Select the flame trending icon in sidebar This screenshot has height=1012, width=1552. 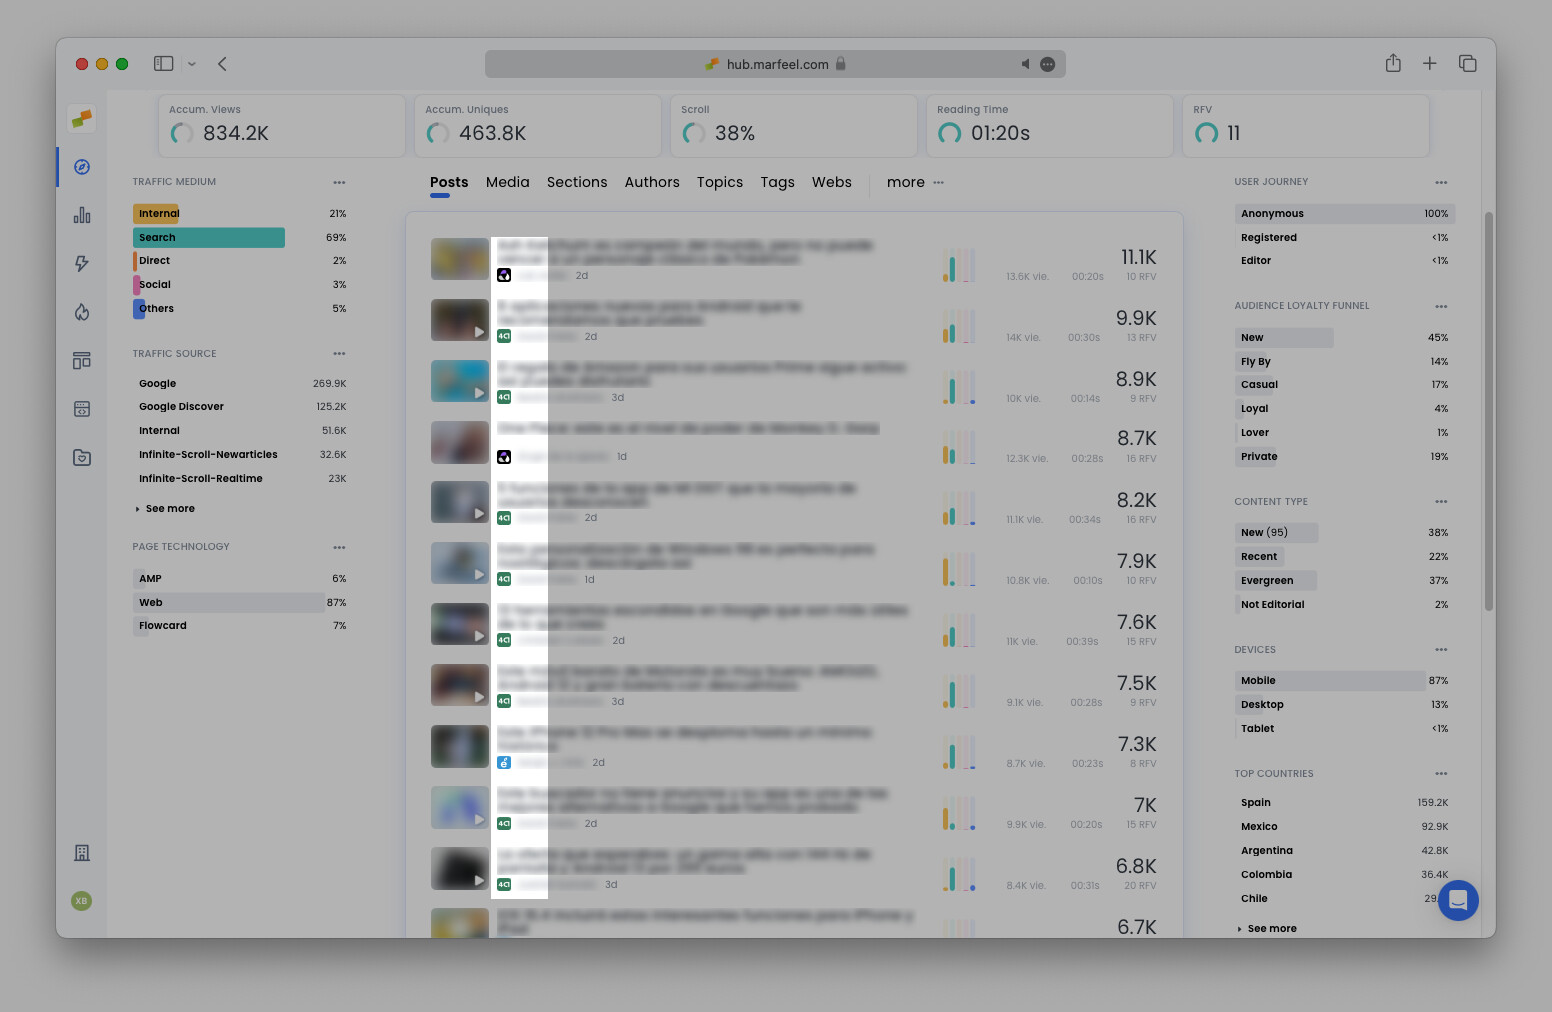[81, 312]
